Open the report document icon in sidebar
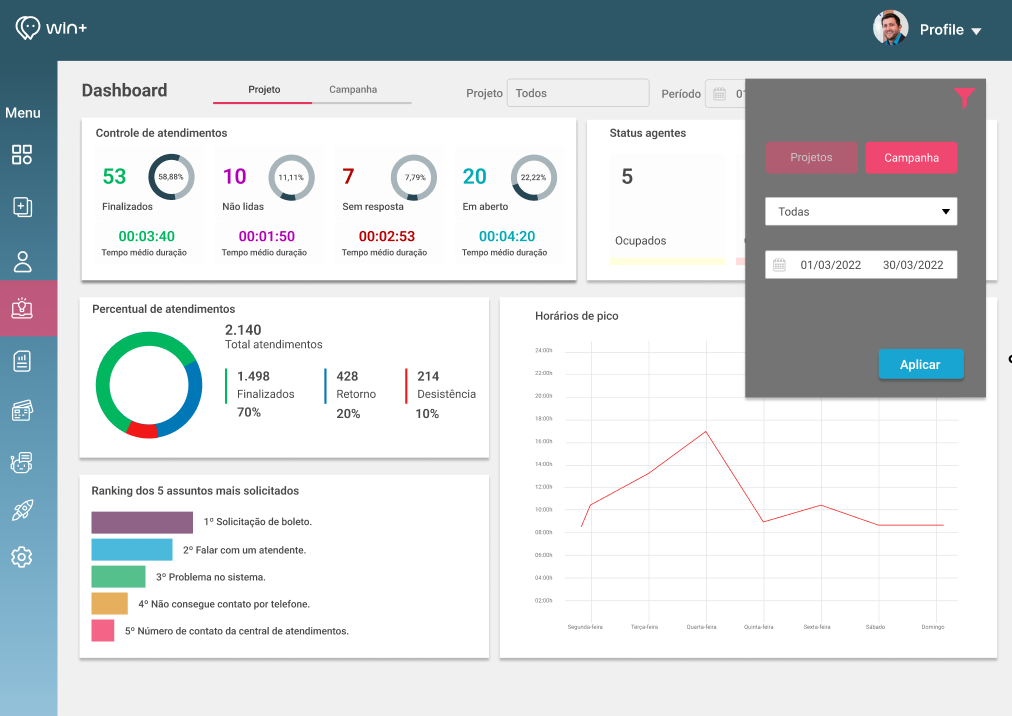1012x716 pixels. tap(22, 361)
